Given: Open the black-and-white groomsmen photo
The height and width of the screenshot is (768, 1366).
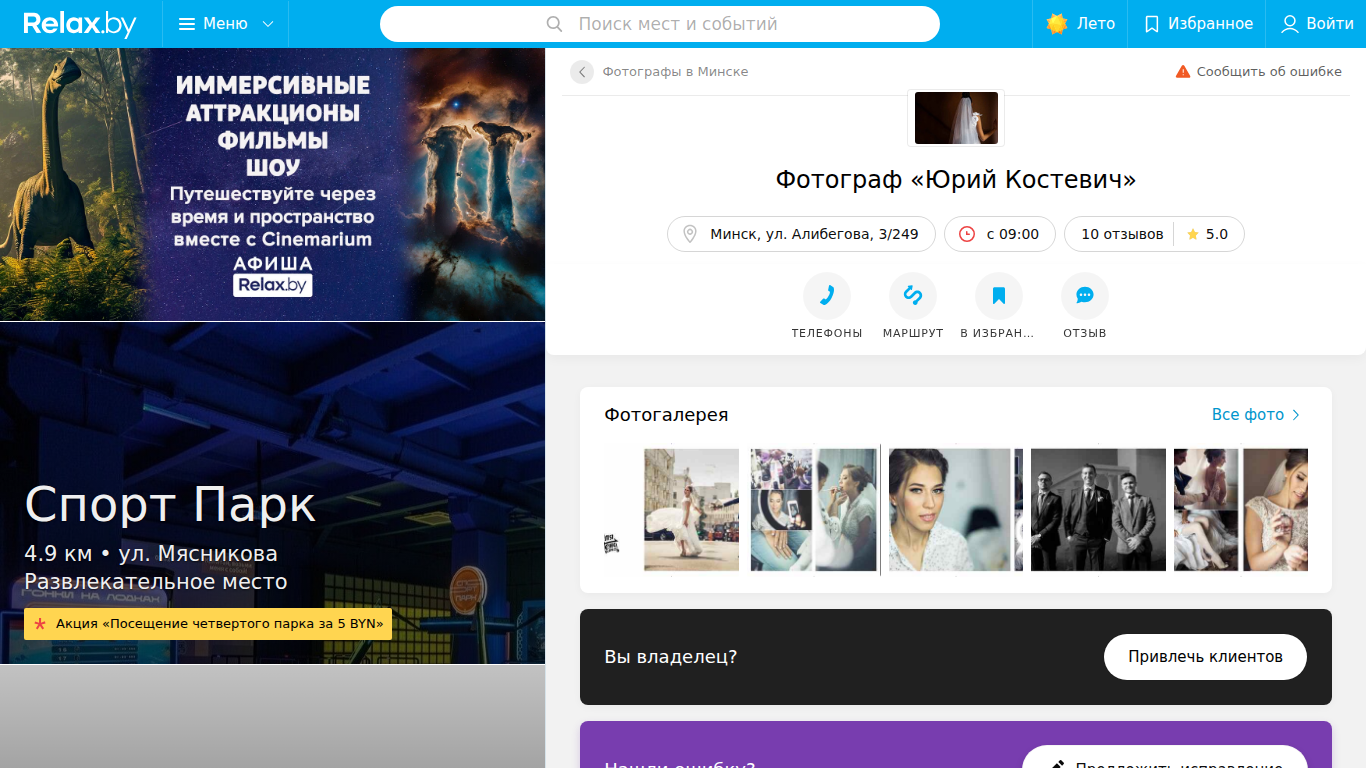Looking at the screenshot, I should 1098,510.
